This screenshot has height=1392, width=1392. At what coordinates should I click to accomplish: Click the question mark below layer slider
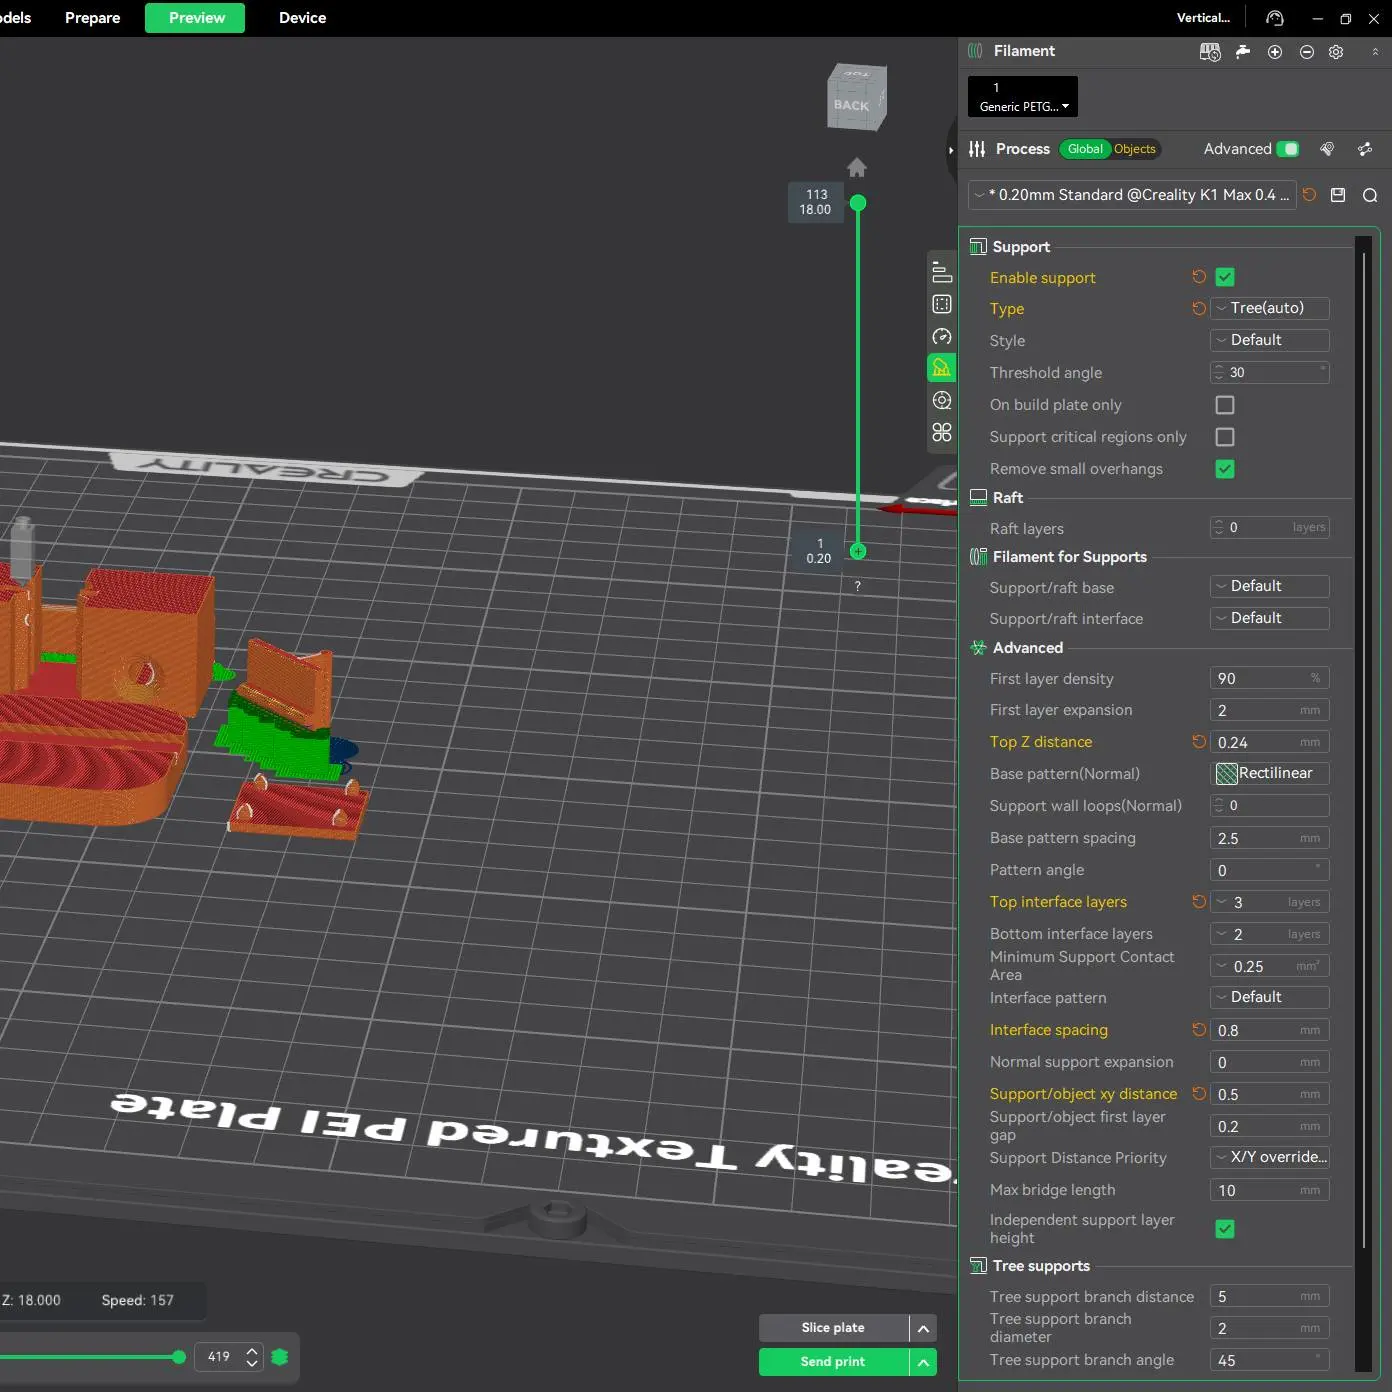[x=857, y=586]
